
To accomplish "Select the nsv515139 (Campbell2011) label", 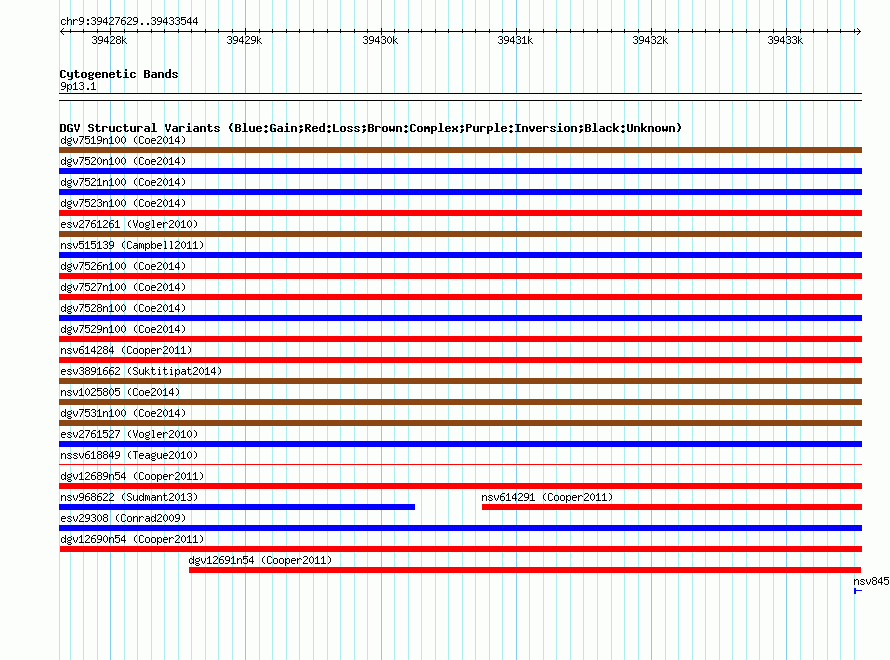I will 132,245.
